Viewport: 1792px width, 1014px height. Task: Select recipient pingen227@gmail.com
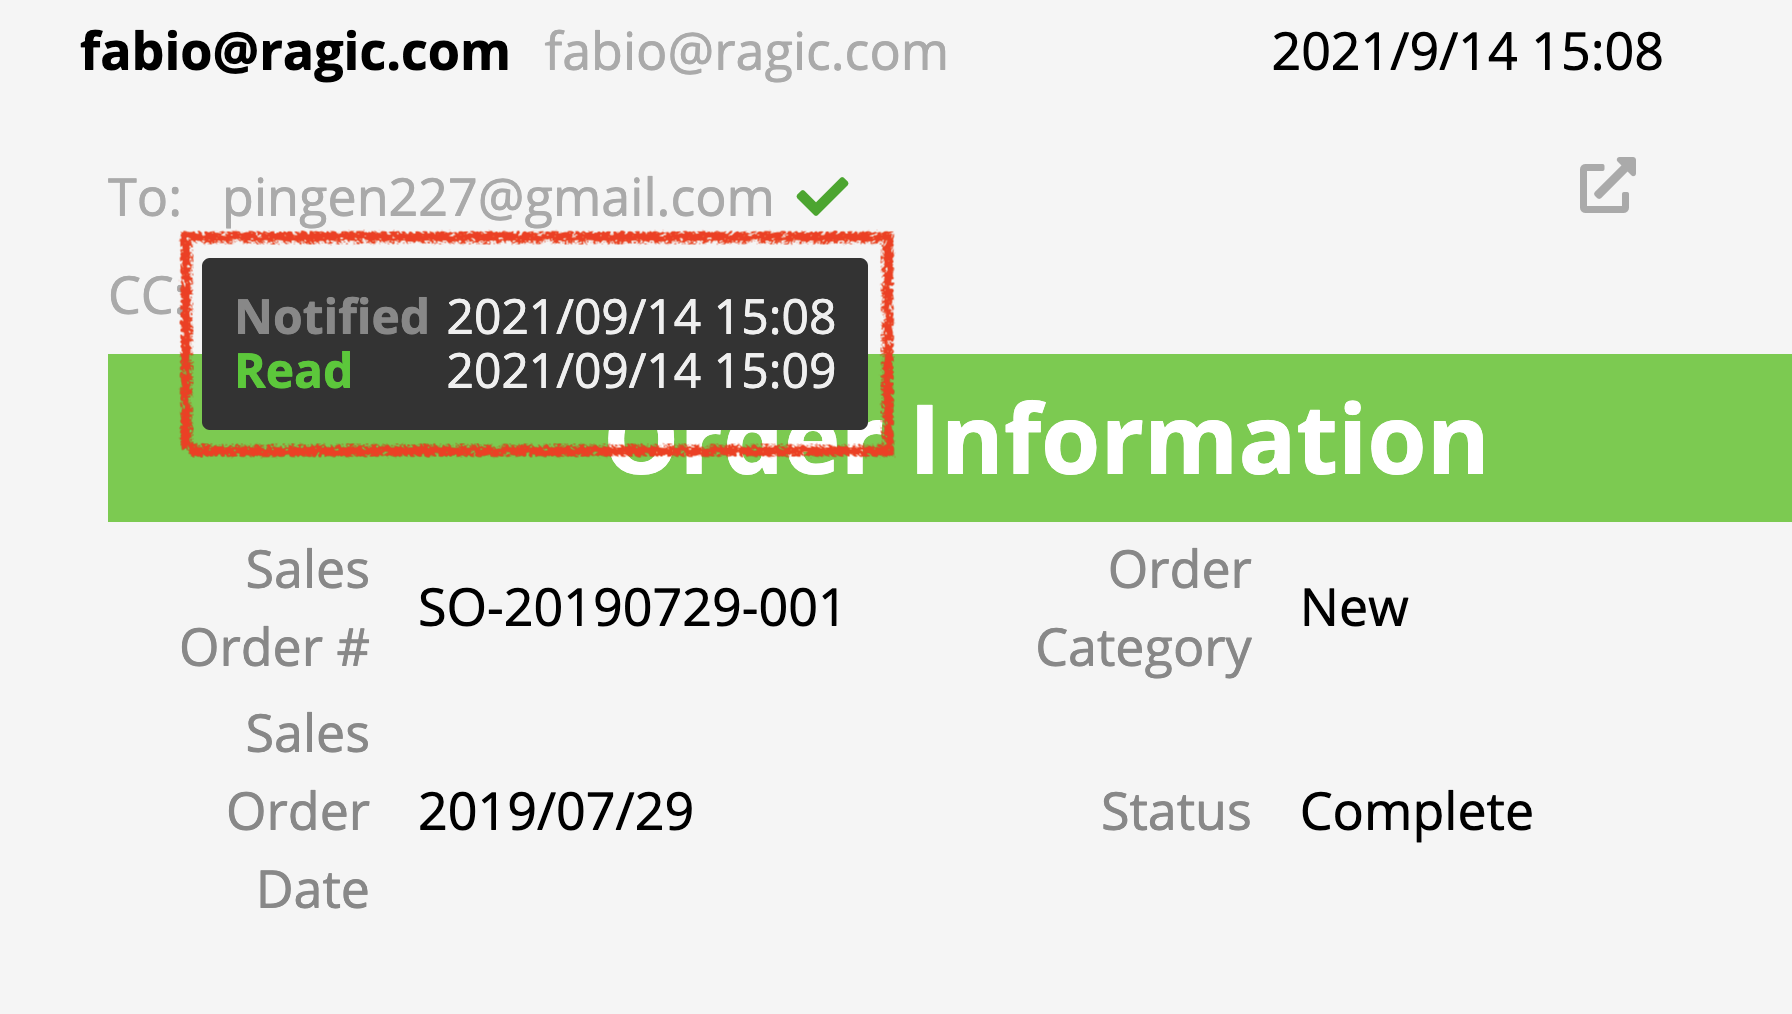498,197
